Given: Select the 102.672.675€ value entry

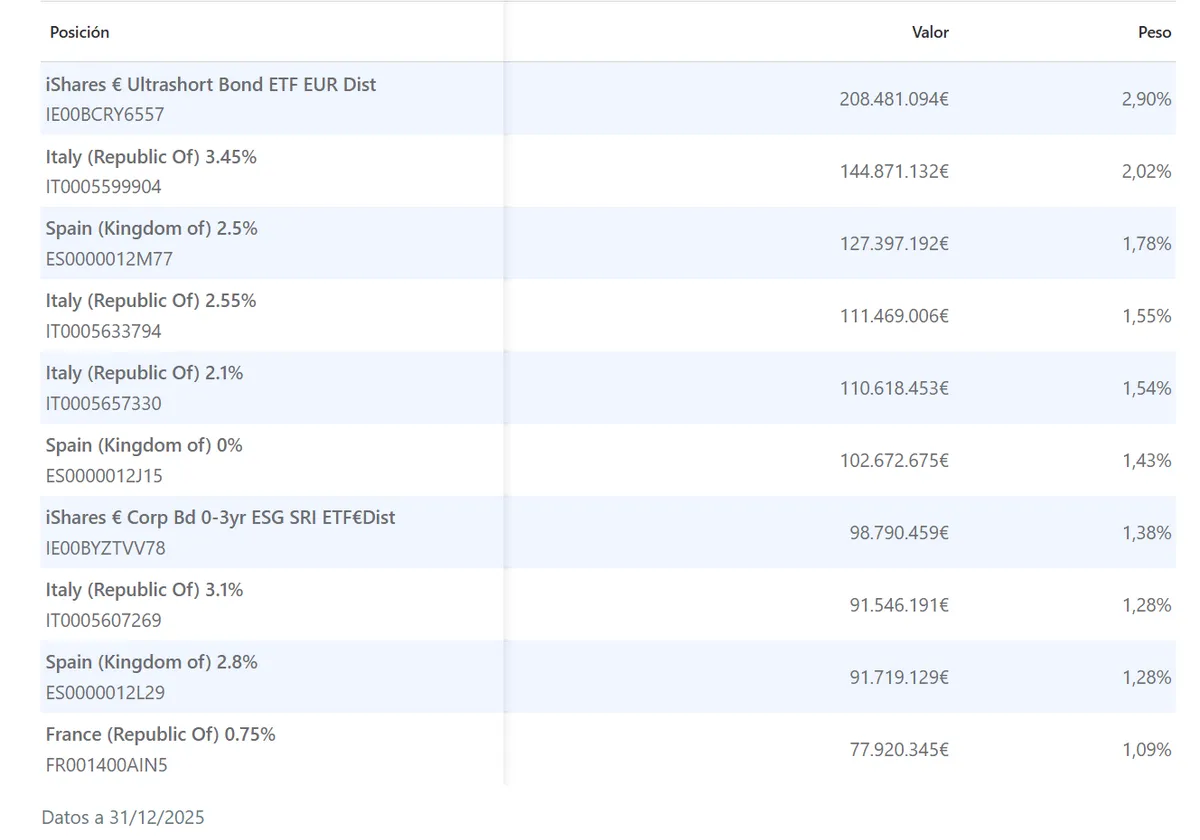Looking at the screenshot, I should point(894,461).
